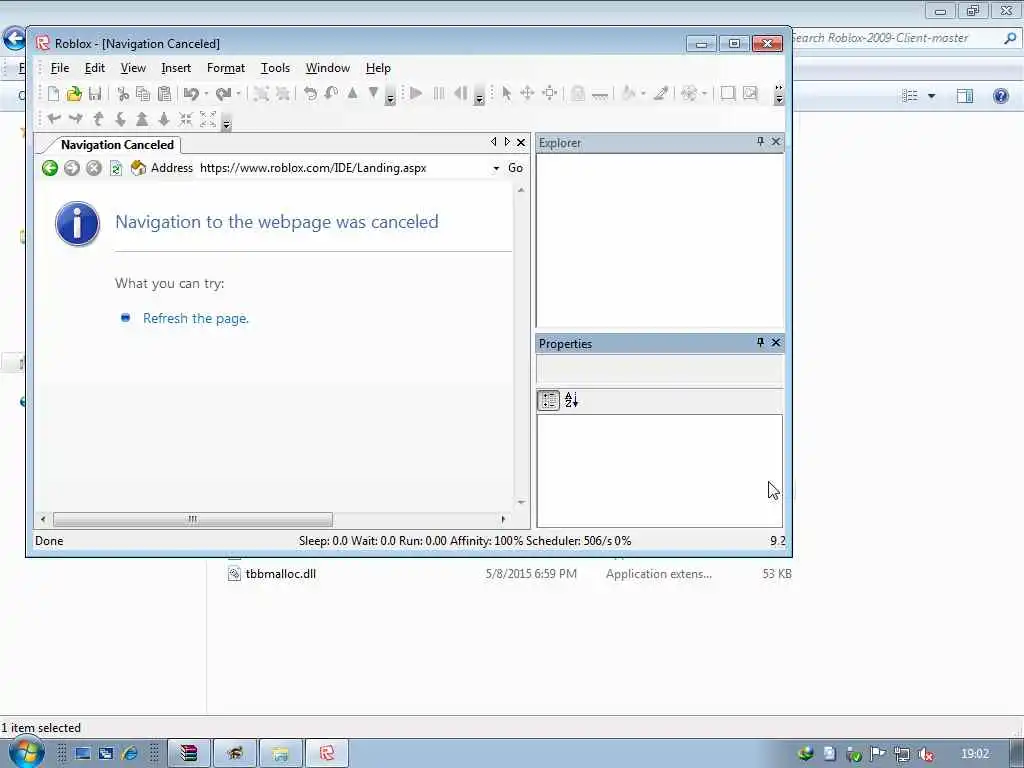This screenshot has width=1024, height=768.
Task: Open the Format menu
Action: click(226, 68)
